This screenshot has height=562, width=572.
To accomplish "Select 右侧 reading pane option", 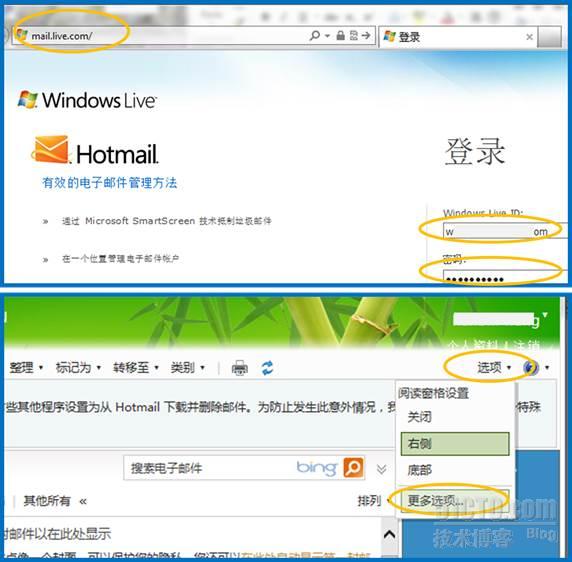I will [x=455, y=444].
